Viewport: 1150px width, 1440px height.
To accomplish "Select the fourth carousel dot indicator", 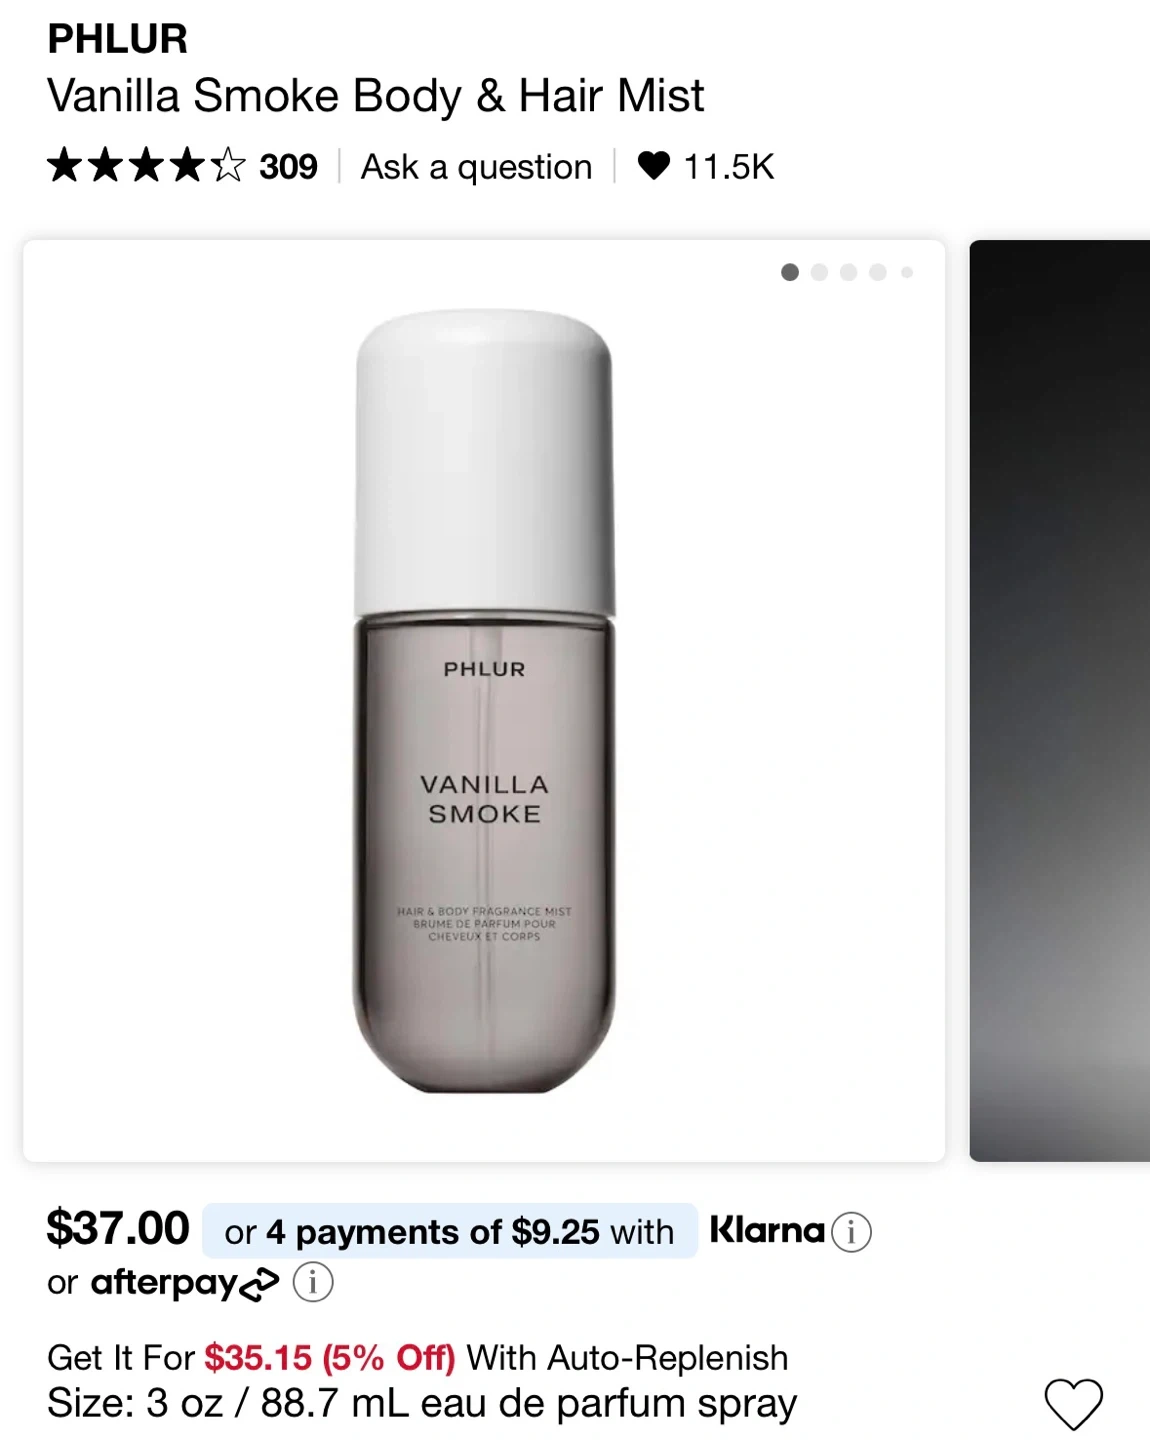I will point(878,272).
